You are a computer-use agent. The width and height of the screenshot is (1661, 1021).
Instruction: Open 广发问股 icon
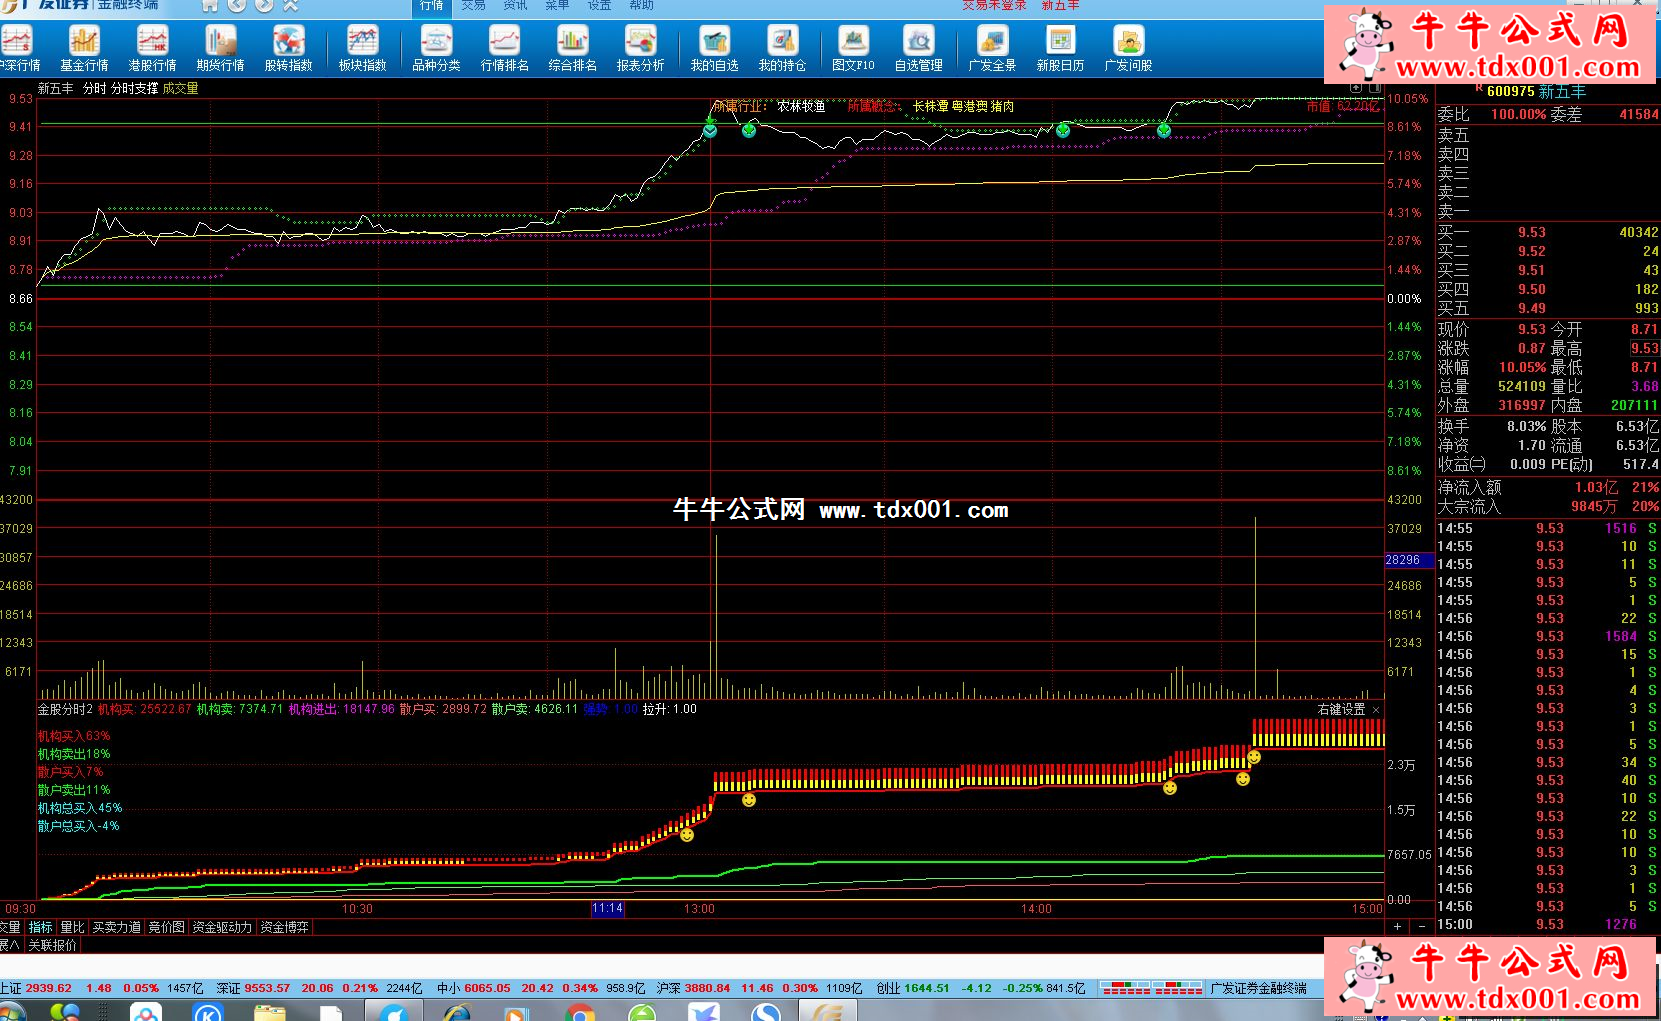coord(1128,49)
